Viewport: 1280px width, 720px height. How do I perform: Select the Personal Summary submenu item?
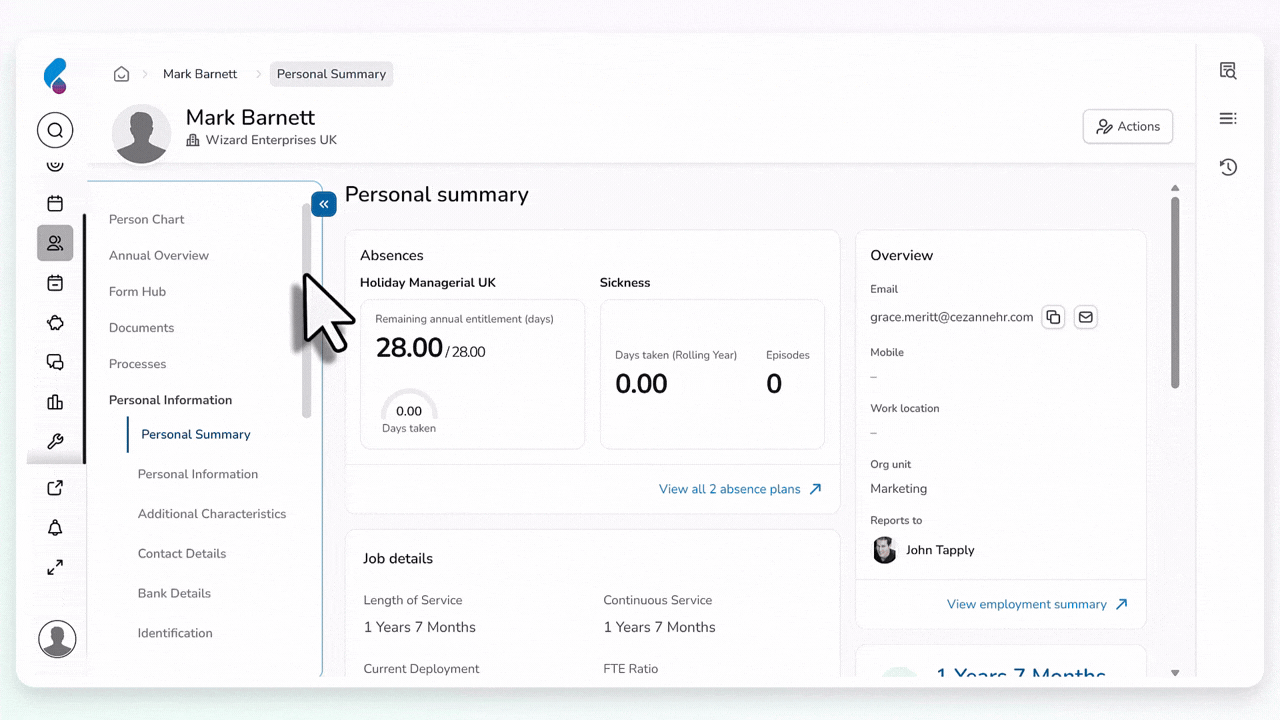[196, 434]
